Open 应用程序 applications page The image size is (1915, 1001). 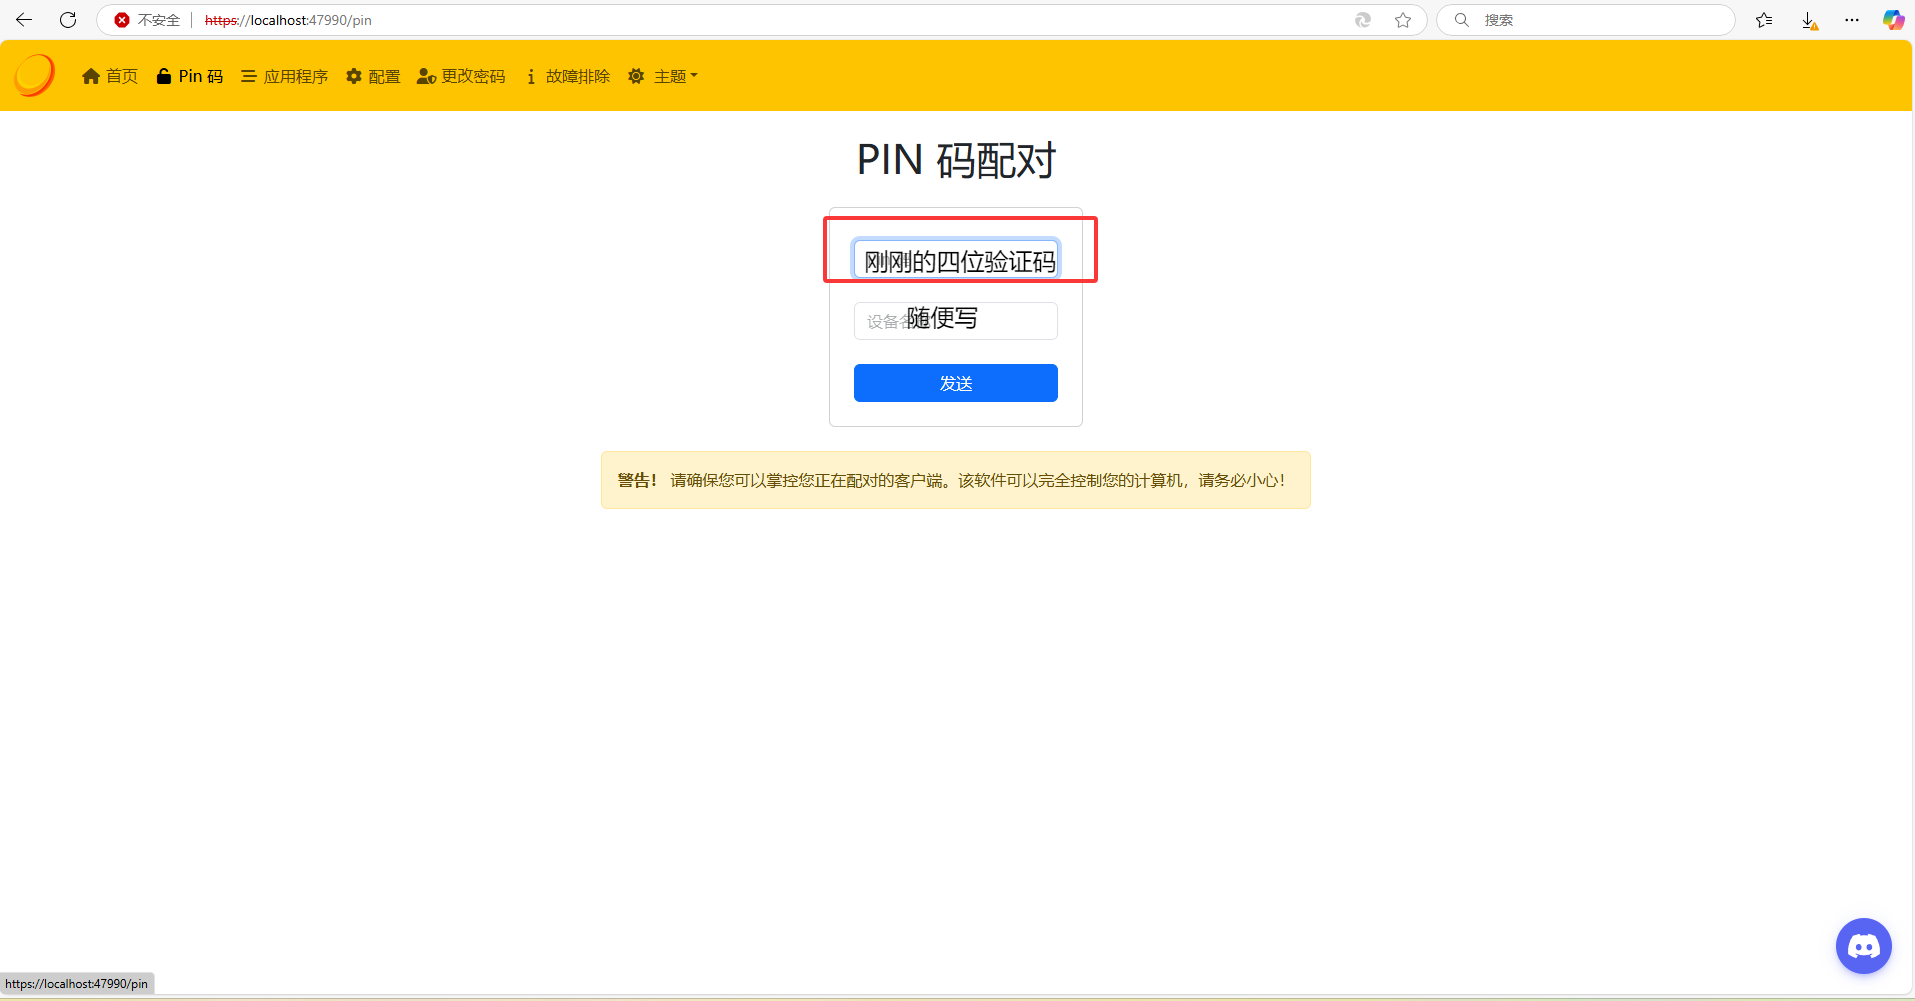(285, 76)
